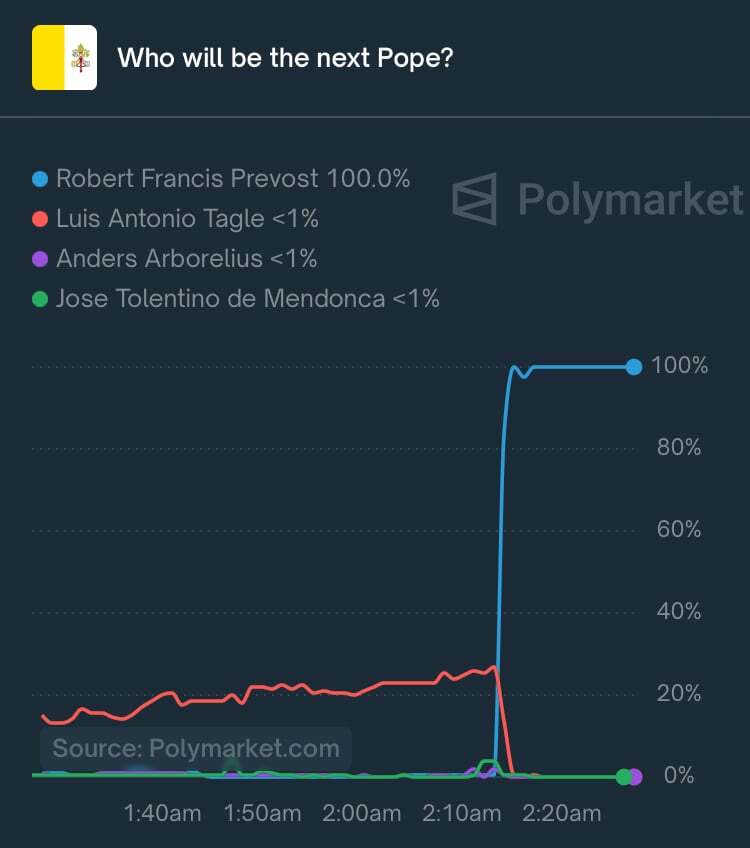Click the 1:40am time axis label

(162, 813)
